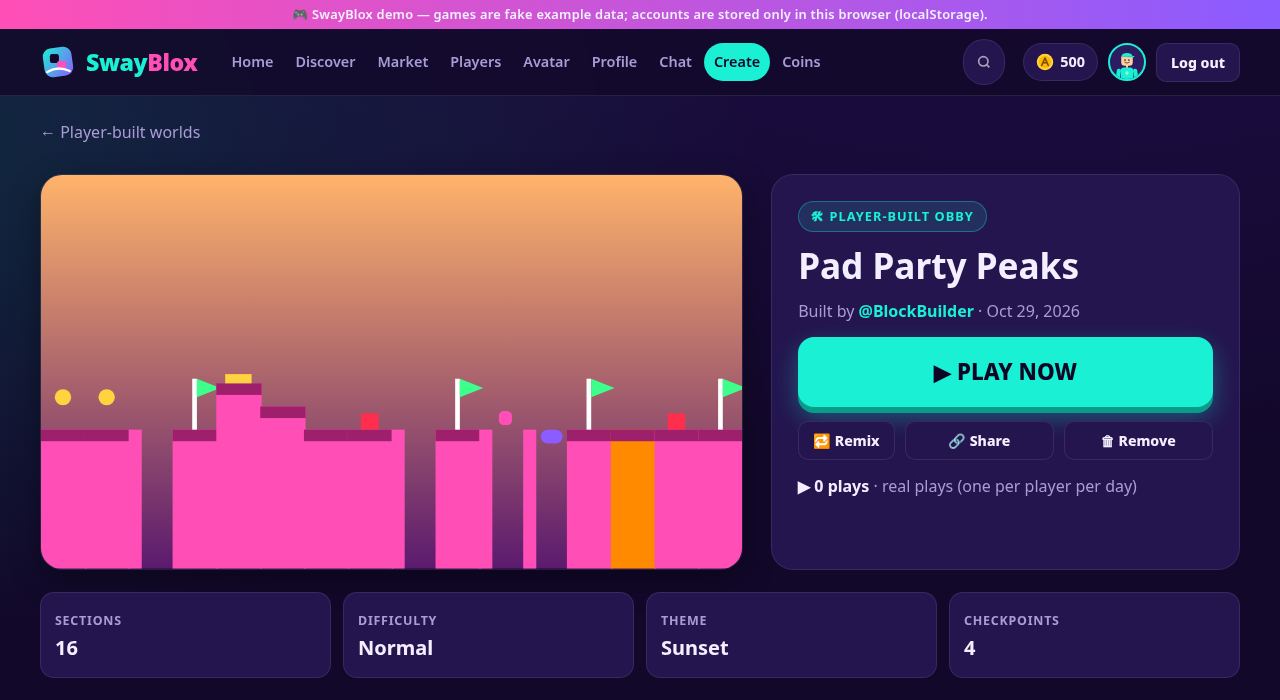Select the highlighted Create tab
1280x700 pixels.
pyautogui.click(x=737, y=62)
